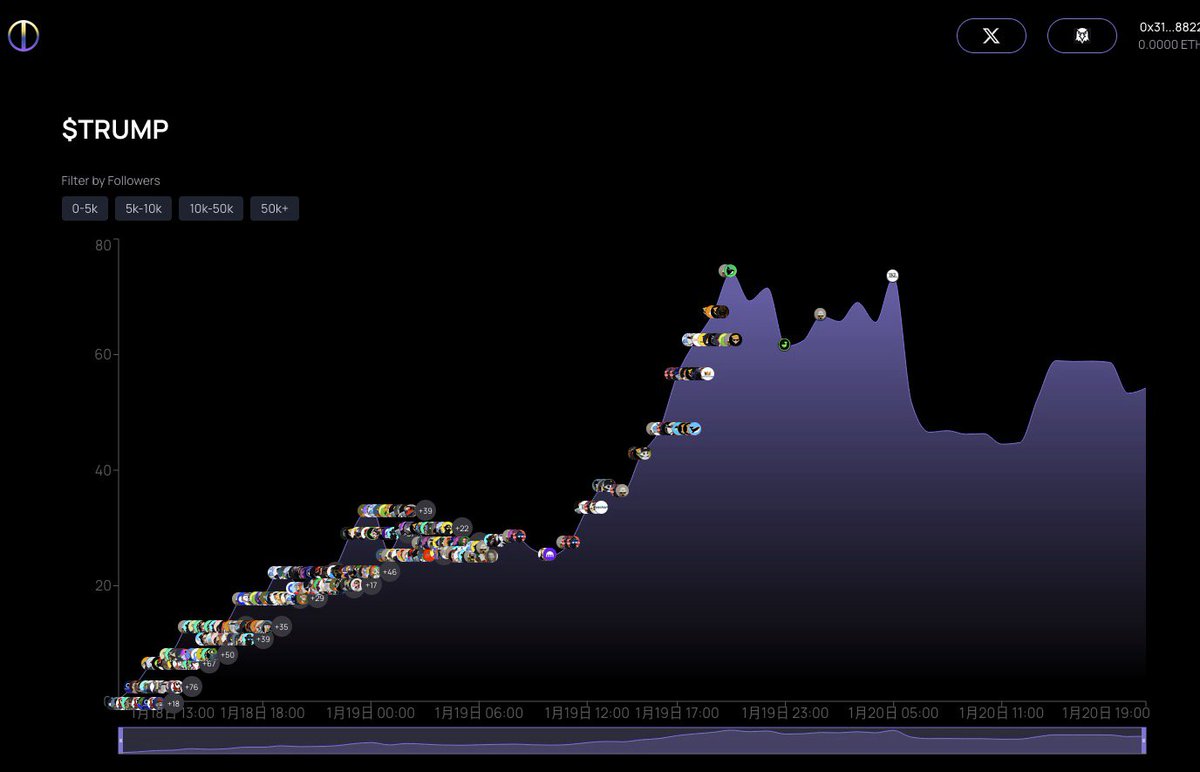Click the wallet address 0x31...8822
Screen dimensions: 1200x772
click(1168, 28)
